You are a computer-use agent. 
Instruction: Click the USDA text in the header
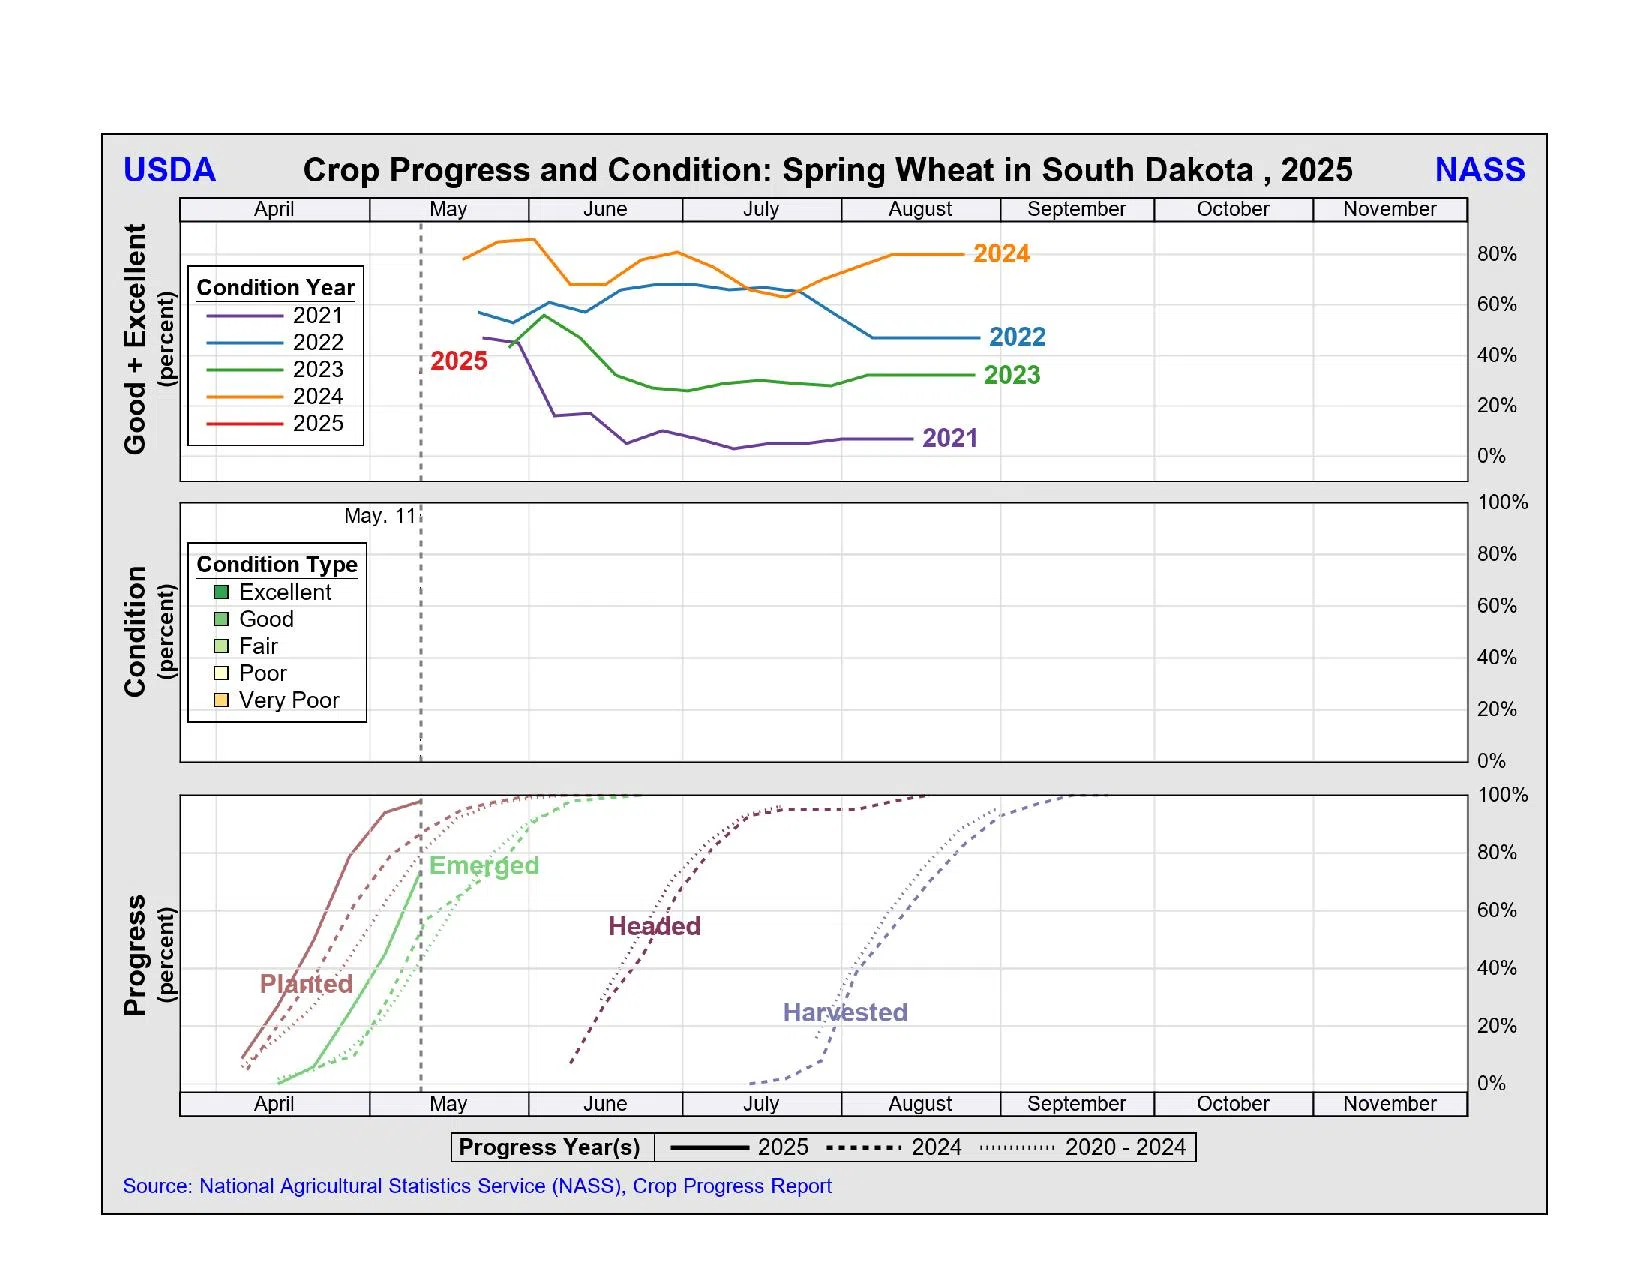pos(169,170)
